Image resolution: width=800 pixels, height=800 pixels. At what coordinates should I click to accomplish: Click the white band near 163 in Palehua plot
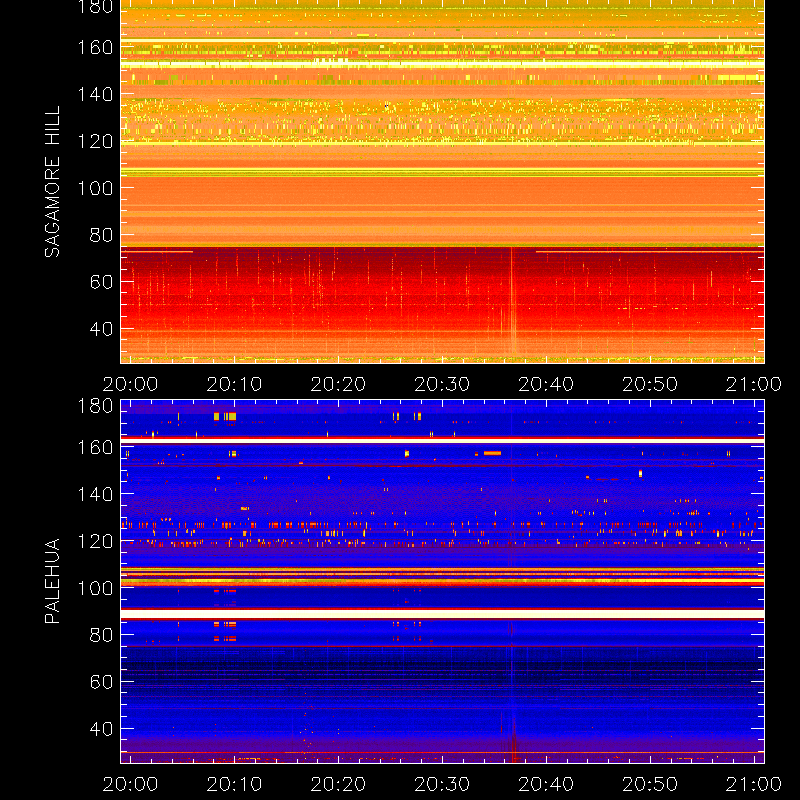(x=442, y=441)
